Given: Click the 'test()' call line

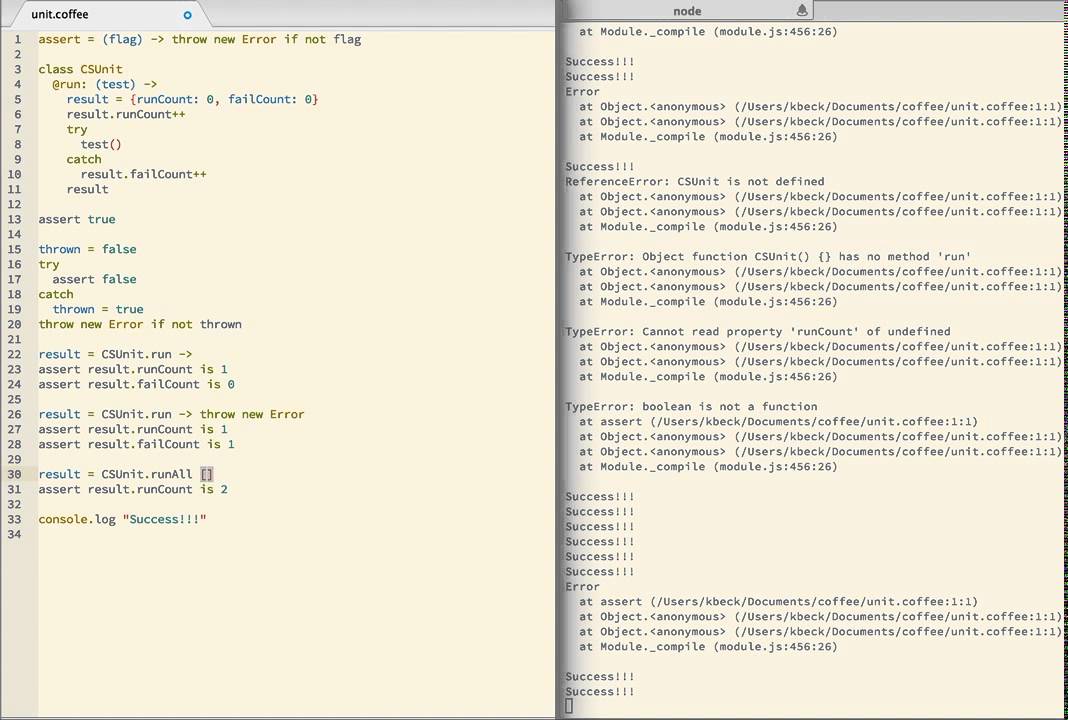Looking at the screenshot, I should point(101,144).
